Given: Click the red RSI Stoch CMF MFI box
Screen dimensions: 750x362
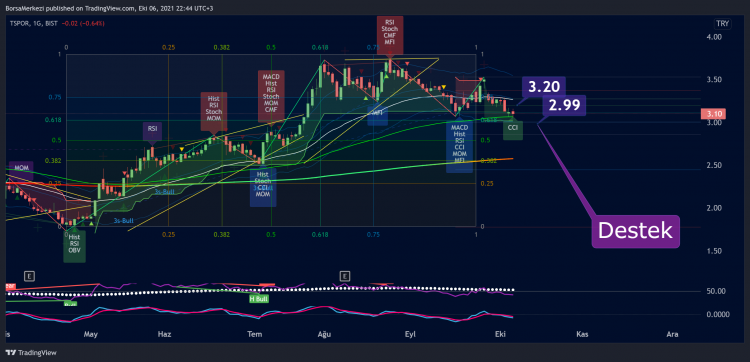Looking at the screenshot, I should tap(390, 35).
